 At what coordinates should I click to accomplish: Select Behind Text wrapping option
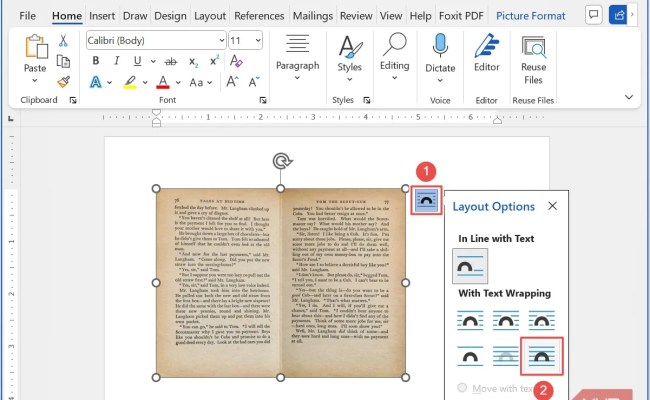(506, 356)
